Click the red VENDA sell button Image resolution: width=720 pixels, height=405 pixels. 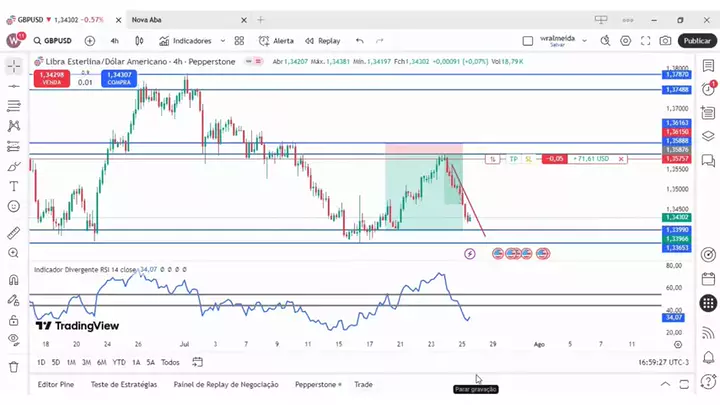[48, 77]
